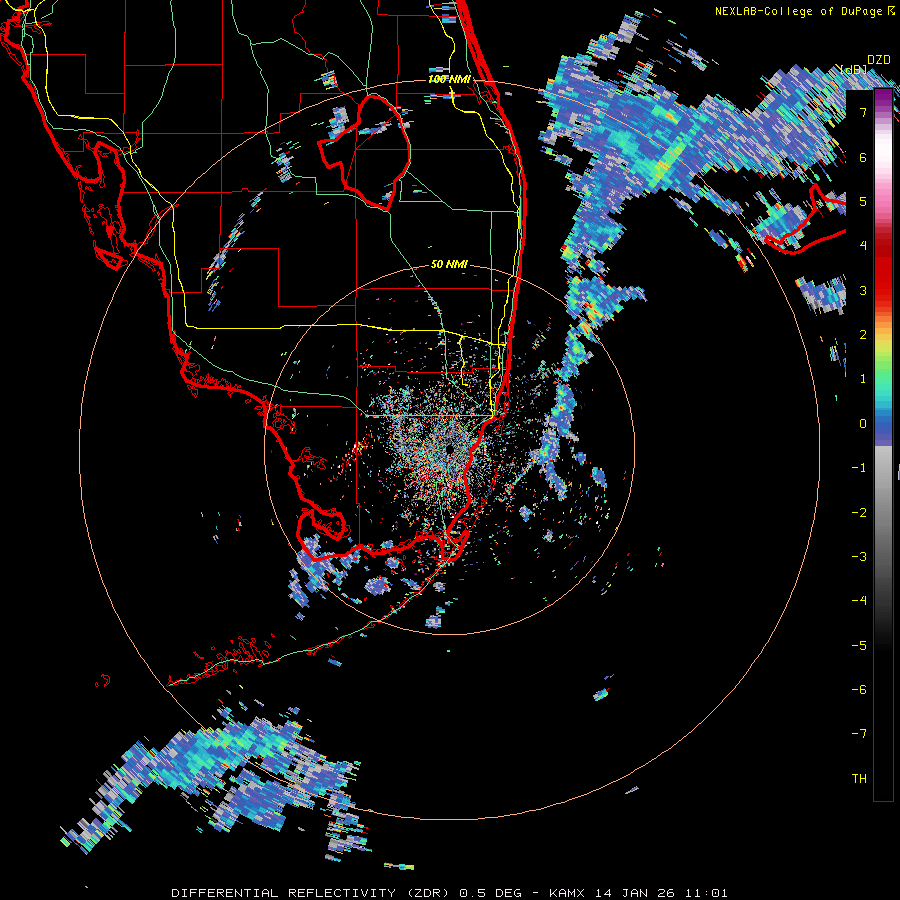Click the "3" value on color scale
This screenshot has width=900, height=900.
click(863, 290)
